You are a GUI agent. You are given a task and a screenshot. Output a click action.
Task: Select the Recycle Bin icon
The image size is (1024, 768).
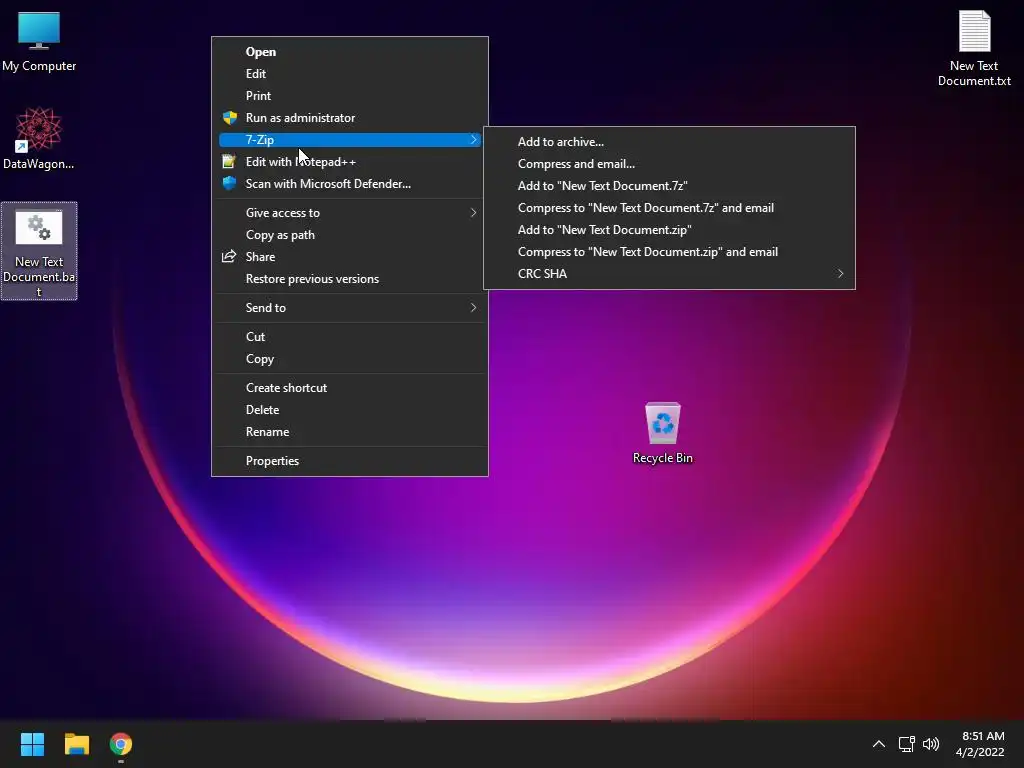662,434
